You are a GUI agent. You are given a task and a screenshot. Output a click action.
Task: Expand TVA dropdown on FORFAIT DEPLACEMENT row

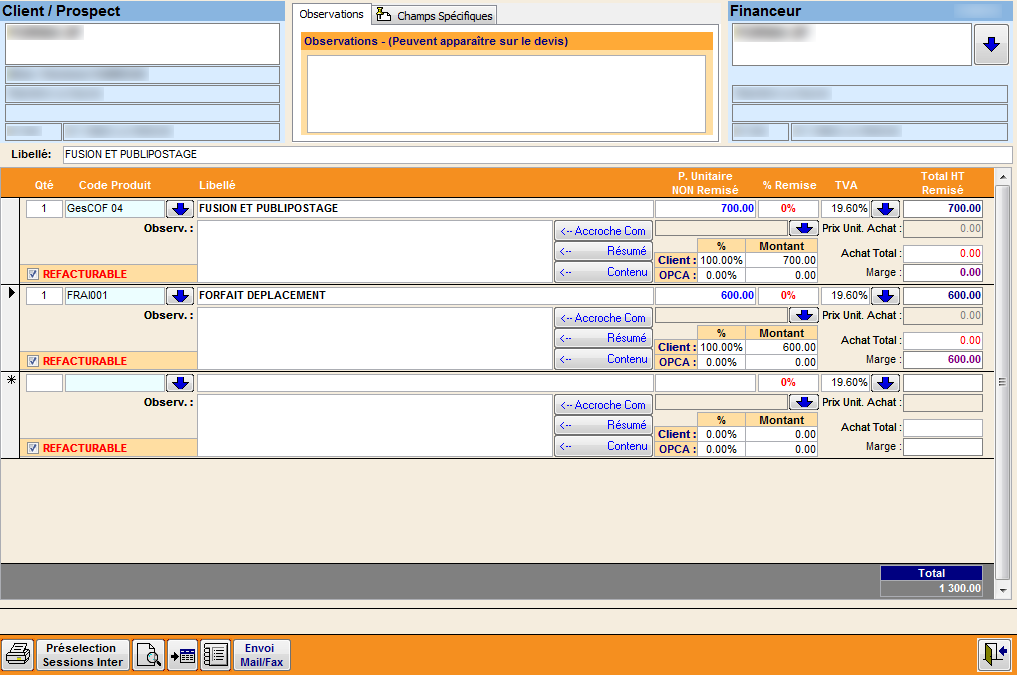tap(885, 296)
